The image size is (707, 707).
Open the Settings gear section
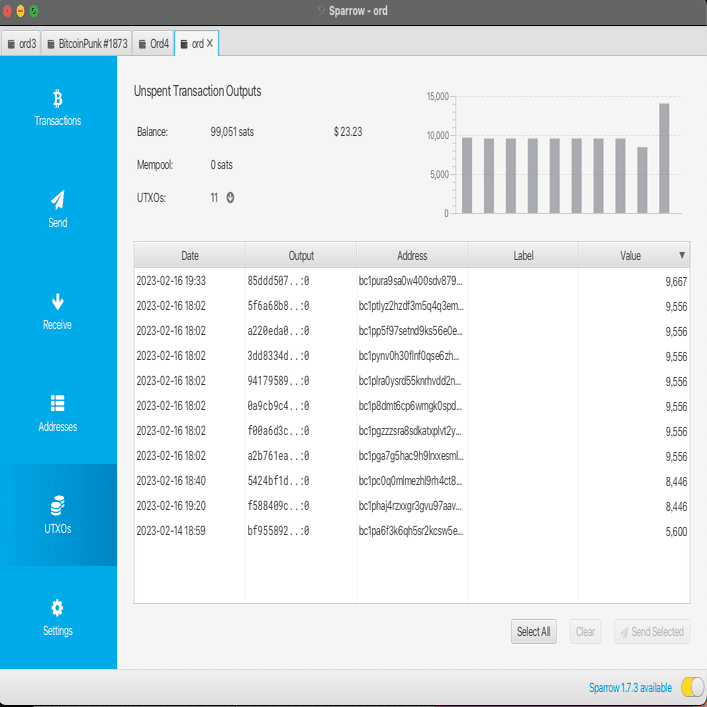(58, 617)
